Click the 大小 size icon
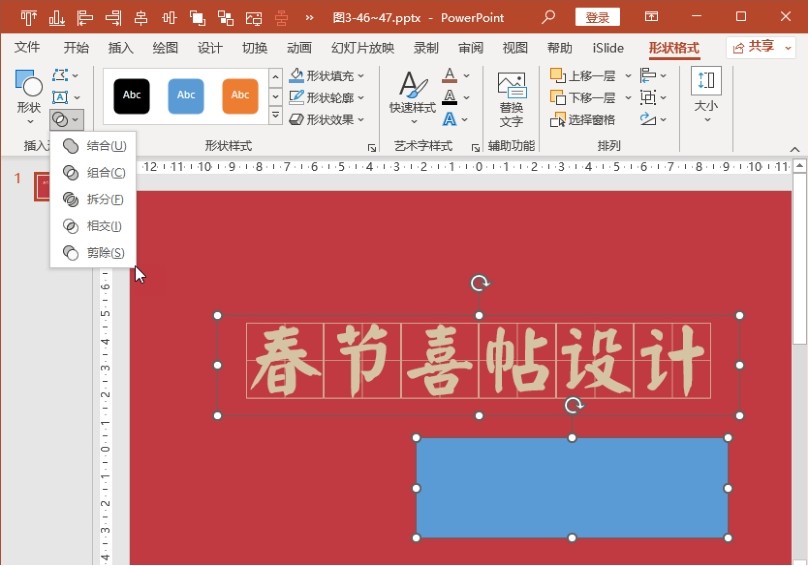Image resolution: width=808 pixels, height=566 pixels. tap(706, 83)
